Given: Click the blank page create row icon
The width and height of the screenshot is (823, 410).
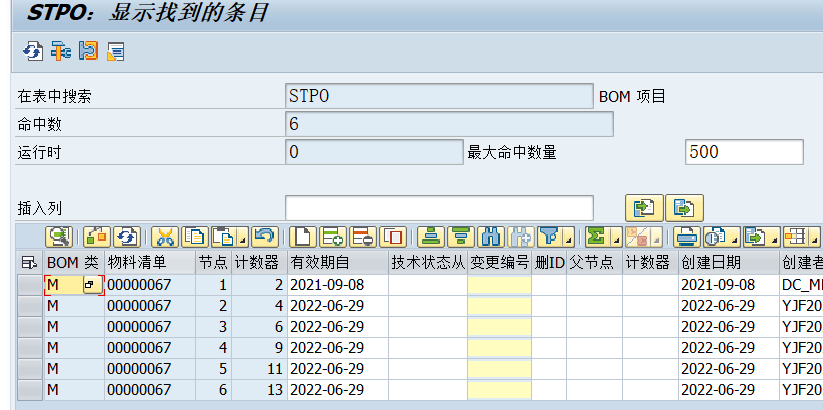Looking at the screenshot, I should [x=303, y=237].
